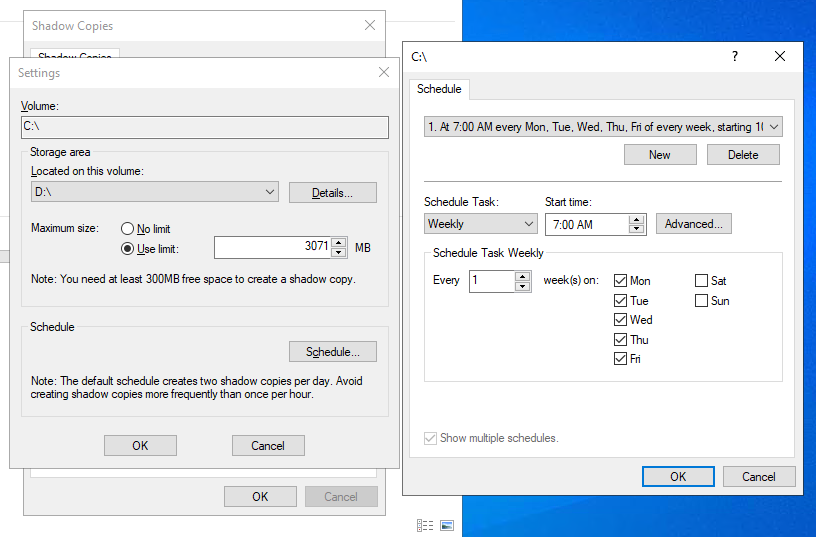Click the Delete schedule button
The width and height of the screenshot is (816, 537).
coord(743,155)
